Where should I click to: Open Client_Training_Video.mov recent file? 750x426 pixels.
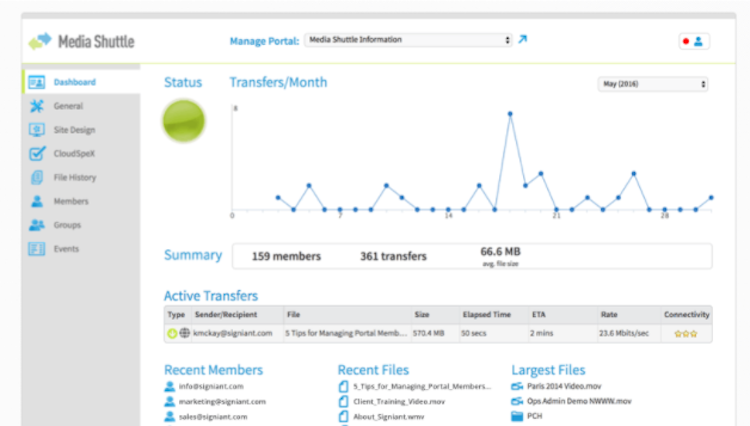pyautogui.click(x=399, y=402)
